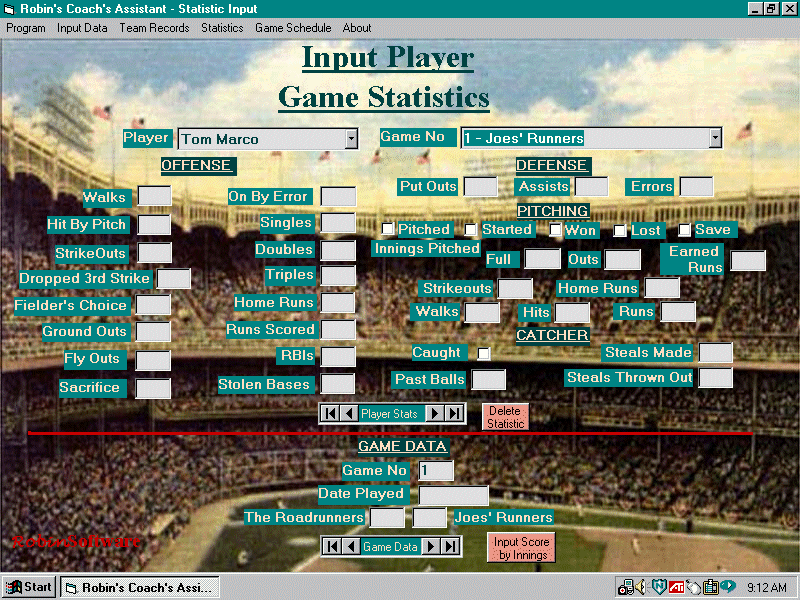Jump to last Player Stats record
Screen dimensions: 800x600
click(455, 413)
